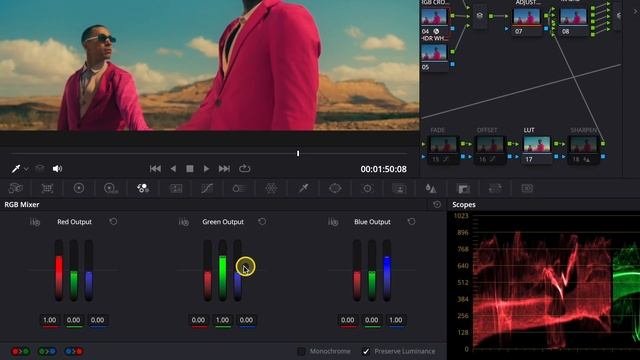640x360 pixels.
Task: Reset the entire RGB Mixer palette
Action: [x=437, y=204]
